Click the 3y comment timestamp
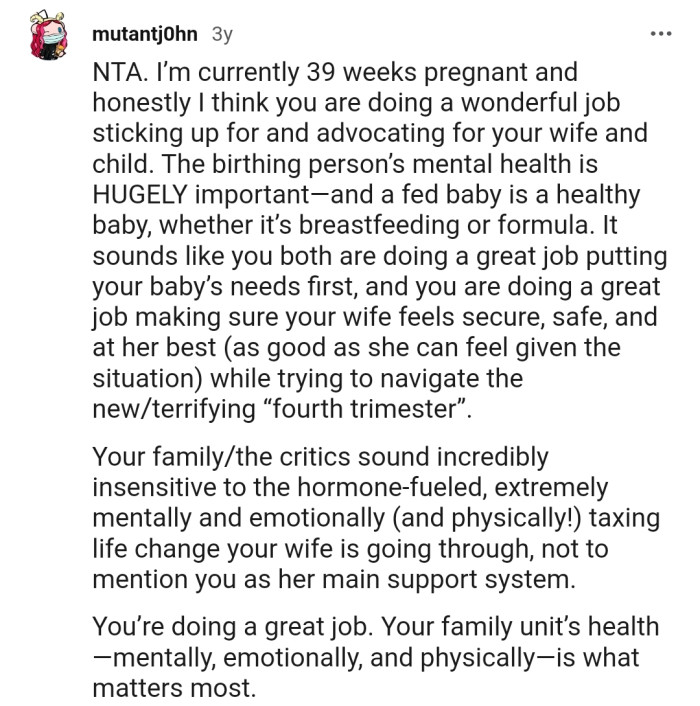Screen dimensions: 700x706 tap(222, 34)
